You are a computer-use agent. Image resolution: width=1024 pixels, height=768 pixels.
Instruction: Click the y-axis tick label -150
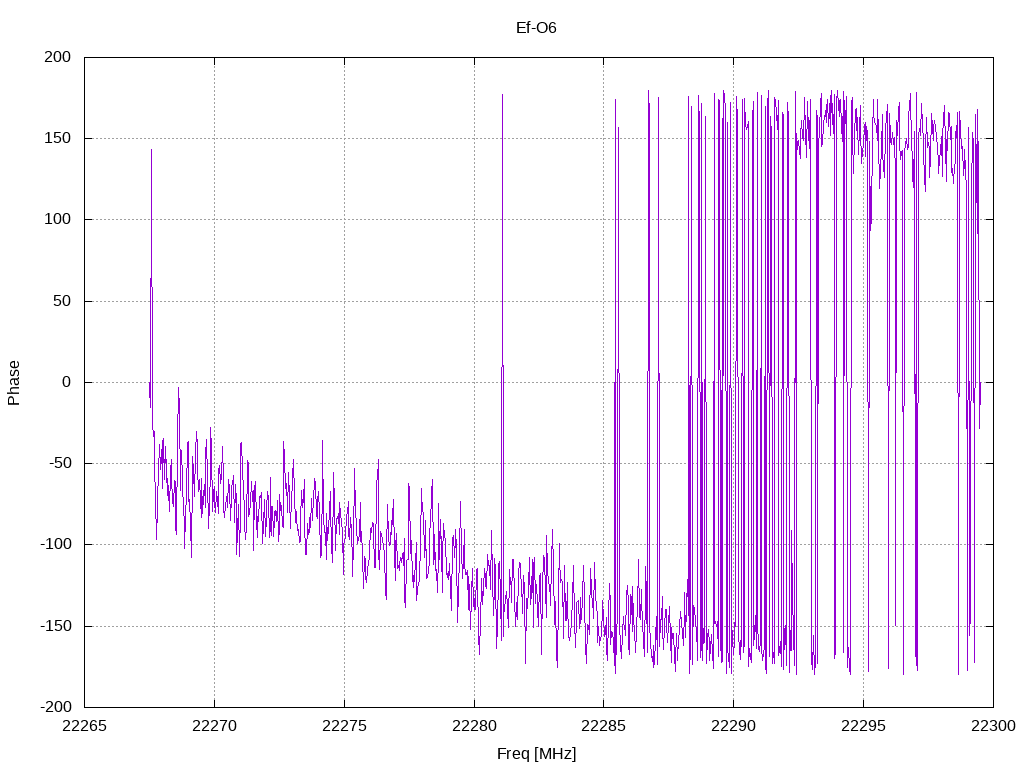coord(56,626)
